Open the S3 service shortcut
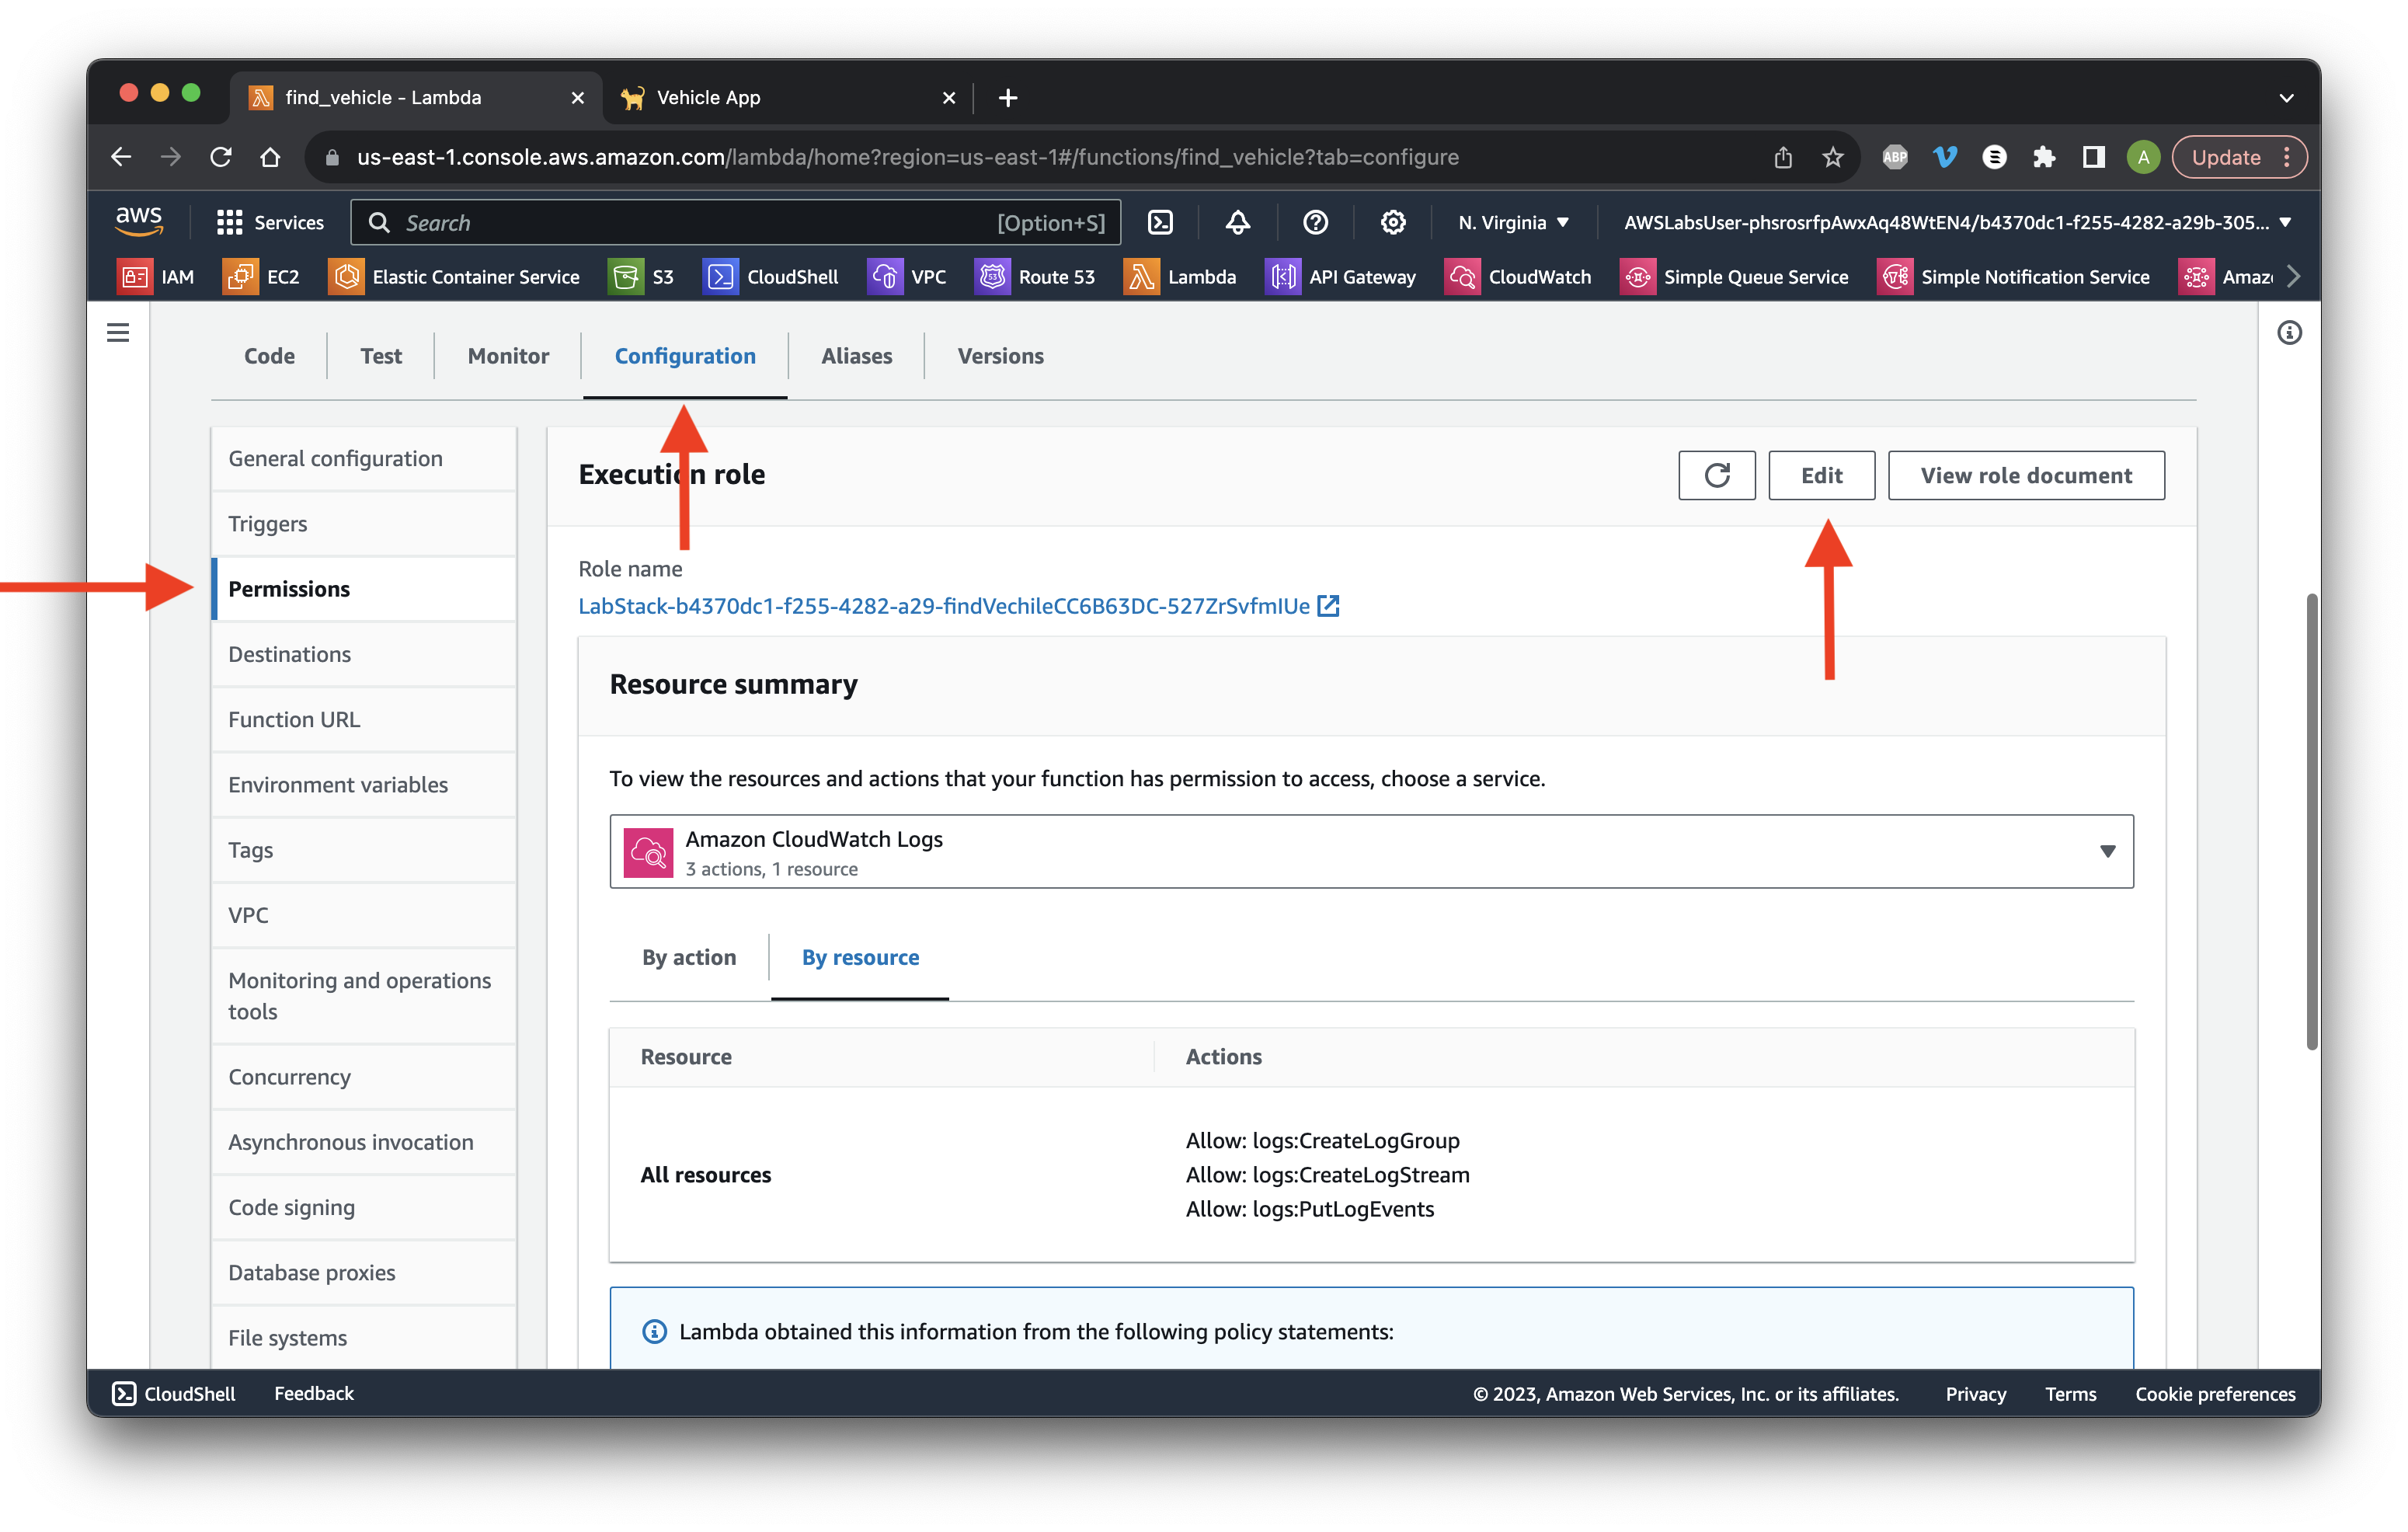The image size is (2408, 1532). [641, 277]
